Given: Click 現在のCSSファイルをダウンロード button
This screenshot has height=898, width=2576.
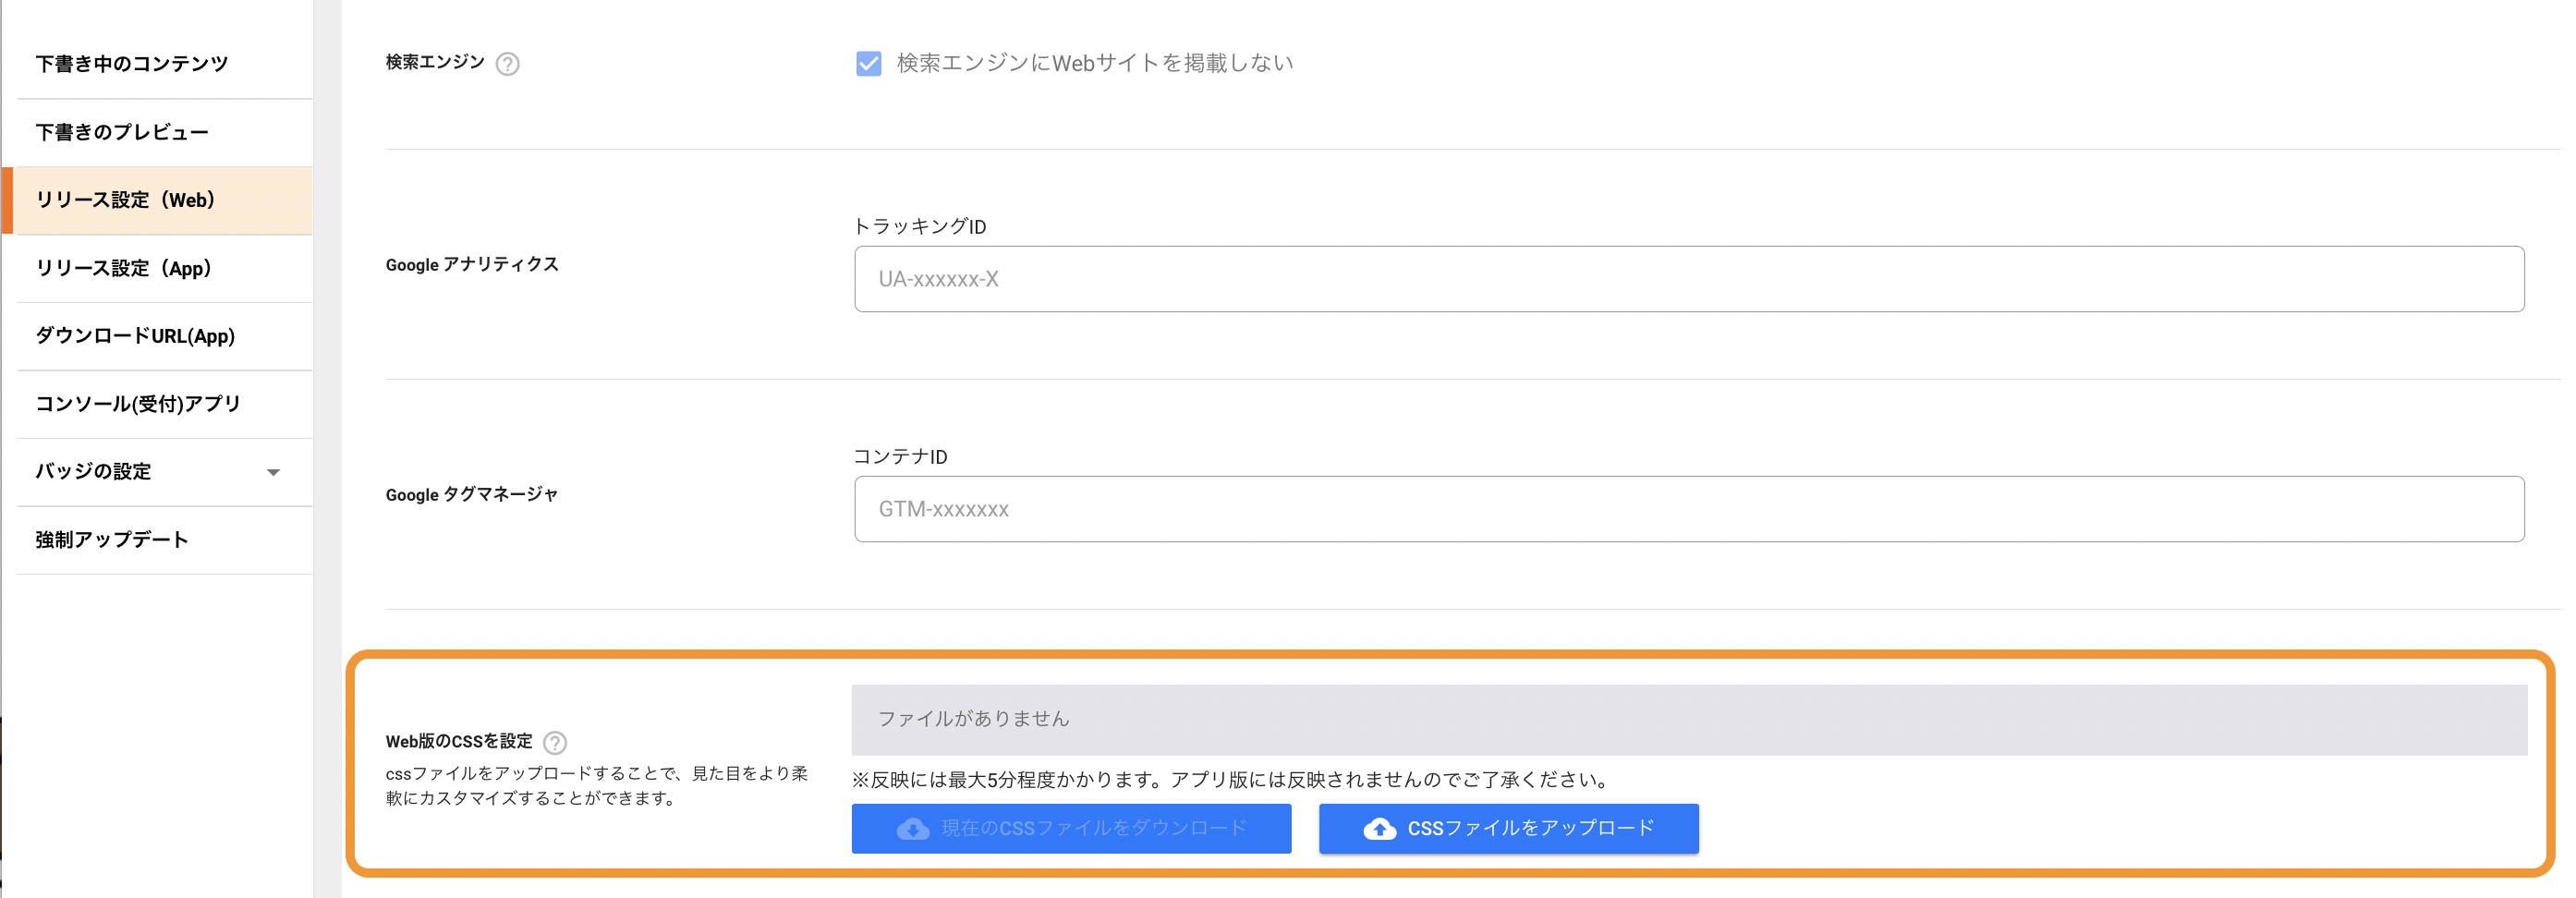Looking at the screenshot, I should (x=1071, y=829).
